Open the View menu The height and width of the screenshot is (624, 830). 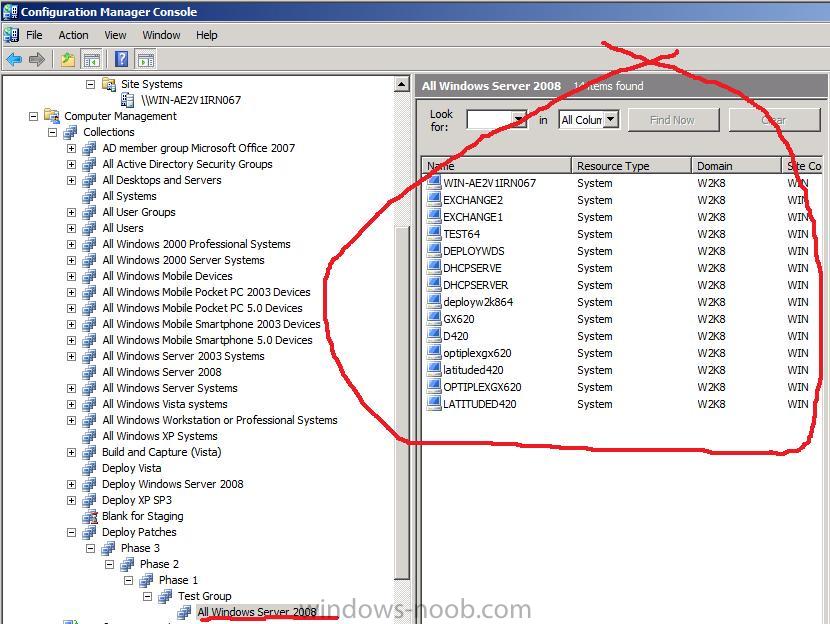(x=115, y=35)
